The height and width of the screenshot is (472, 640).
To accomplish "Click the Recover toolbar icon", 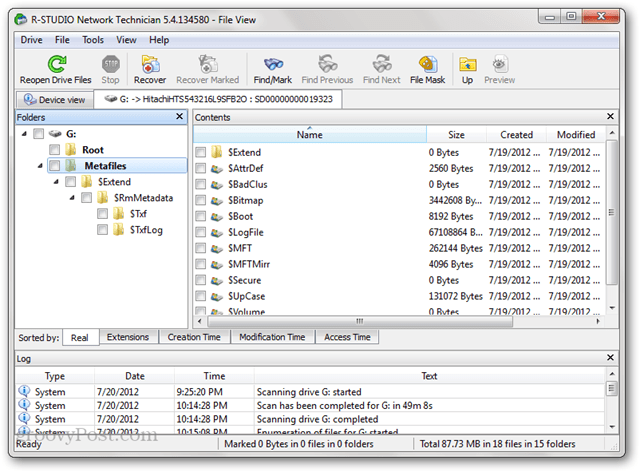I will pos(150,64).
